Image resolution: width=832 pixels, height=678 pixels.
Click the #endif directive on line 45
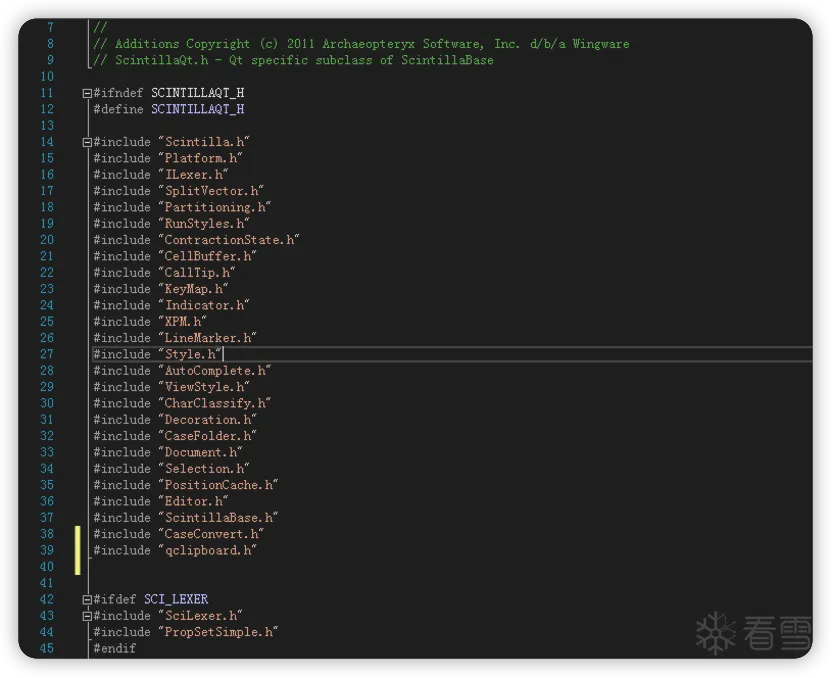(115, 648)
